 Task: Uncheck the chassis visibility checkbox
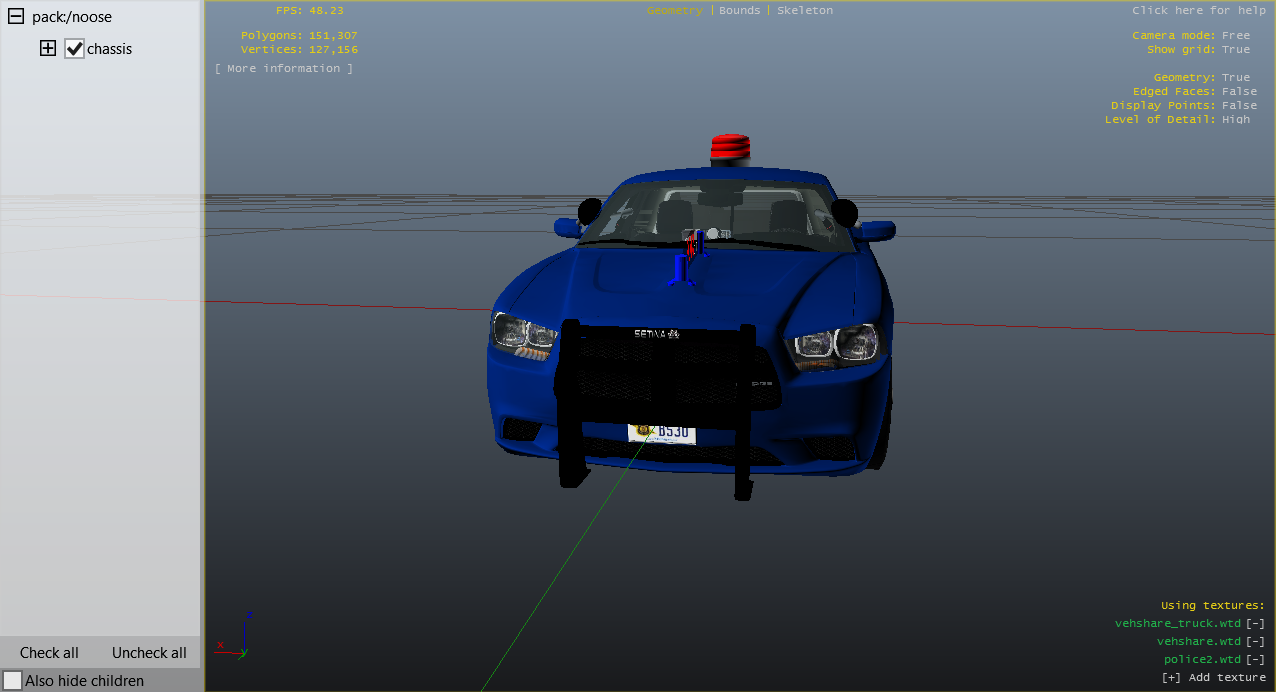[74, 49]
